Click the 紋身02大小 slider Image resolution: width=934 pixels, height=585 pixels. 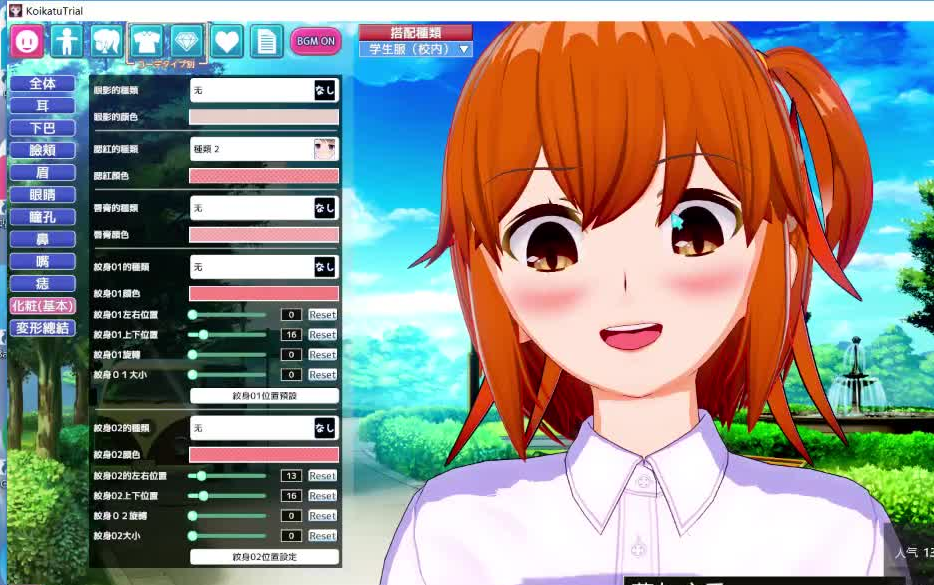point(227,536)
